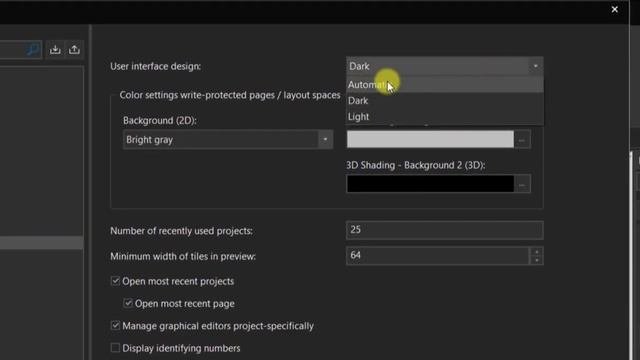Viewport: 640px width, 360px height.
Task: Decrease minimum tile width with down arrow
Action: [x=536, y=260]
